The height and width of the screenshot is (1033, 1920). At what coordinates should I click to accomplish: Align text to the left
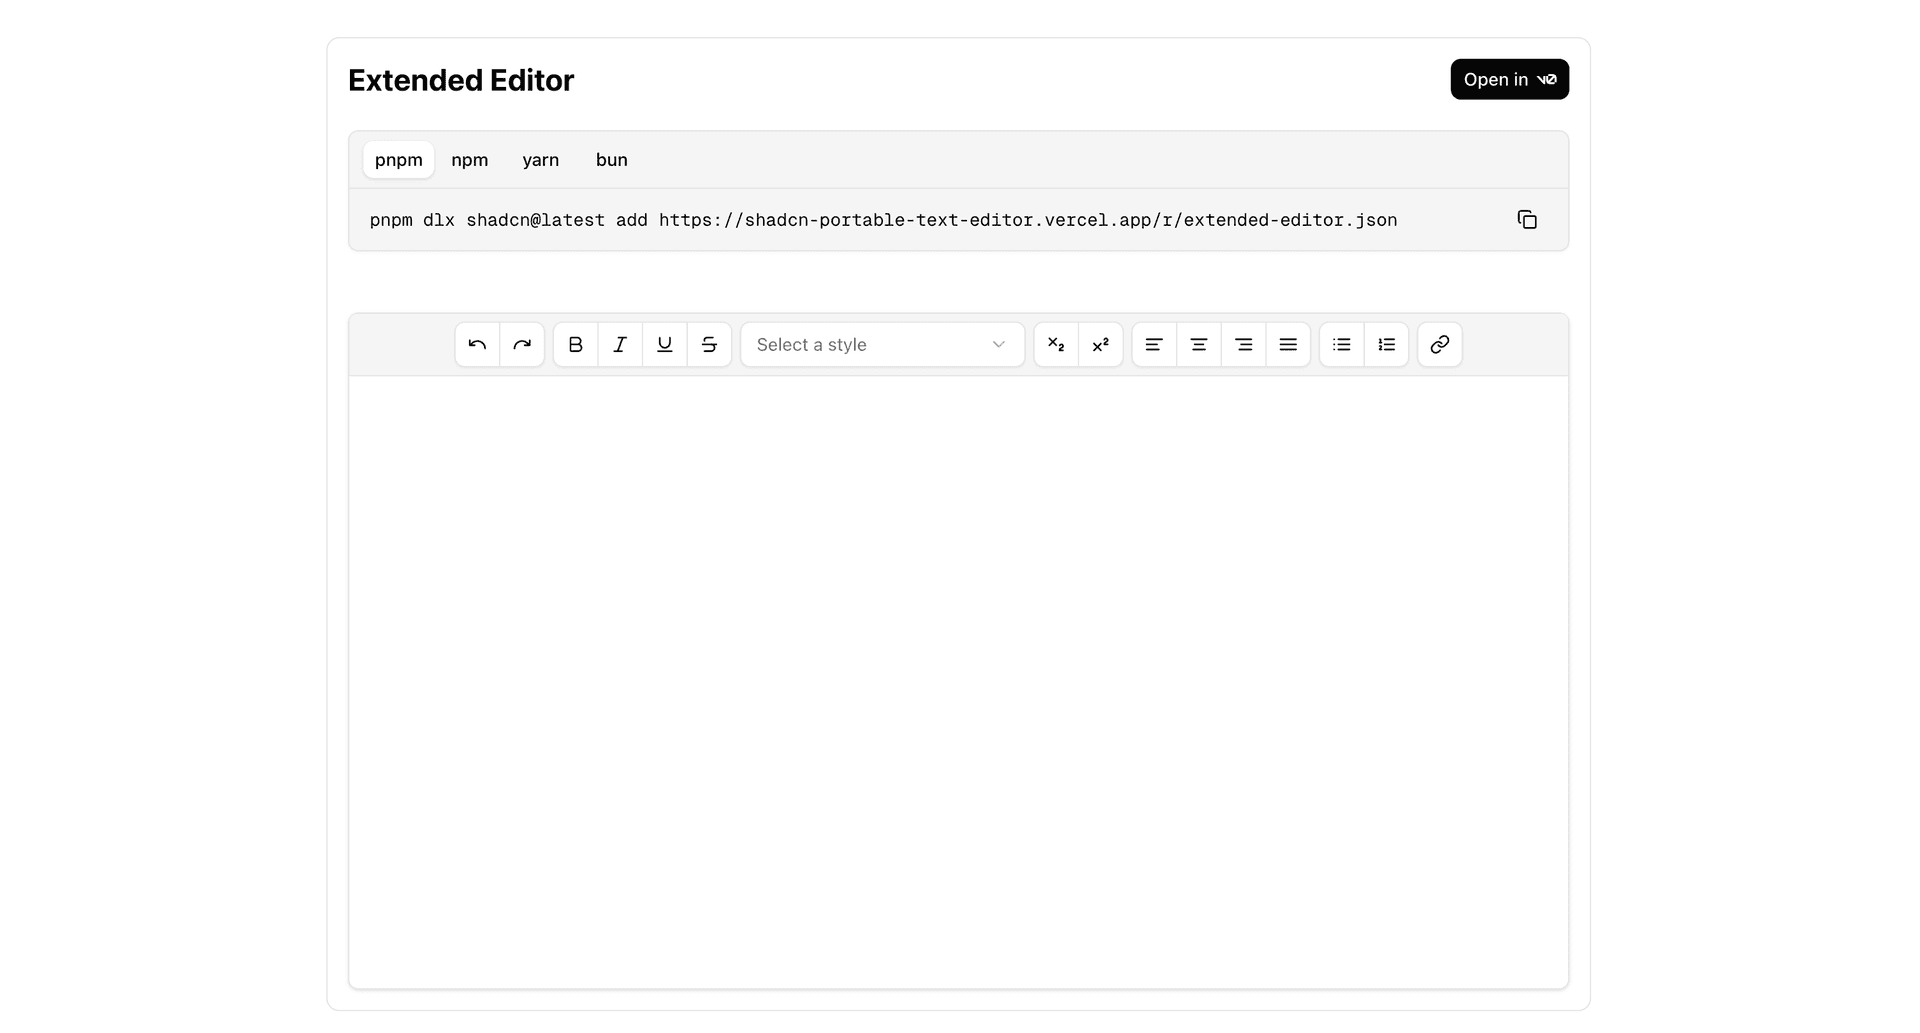click(1154, 345)
